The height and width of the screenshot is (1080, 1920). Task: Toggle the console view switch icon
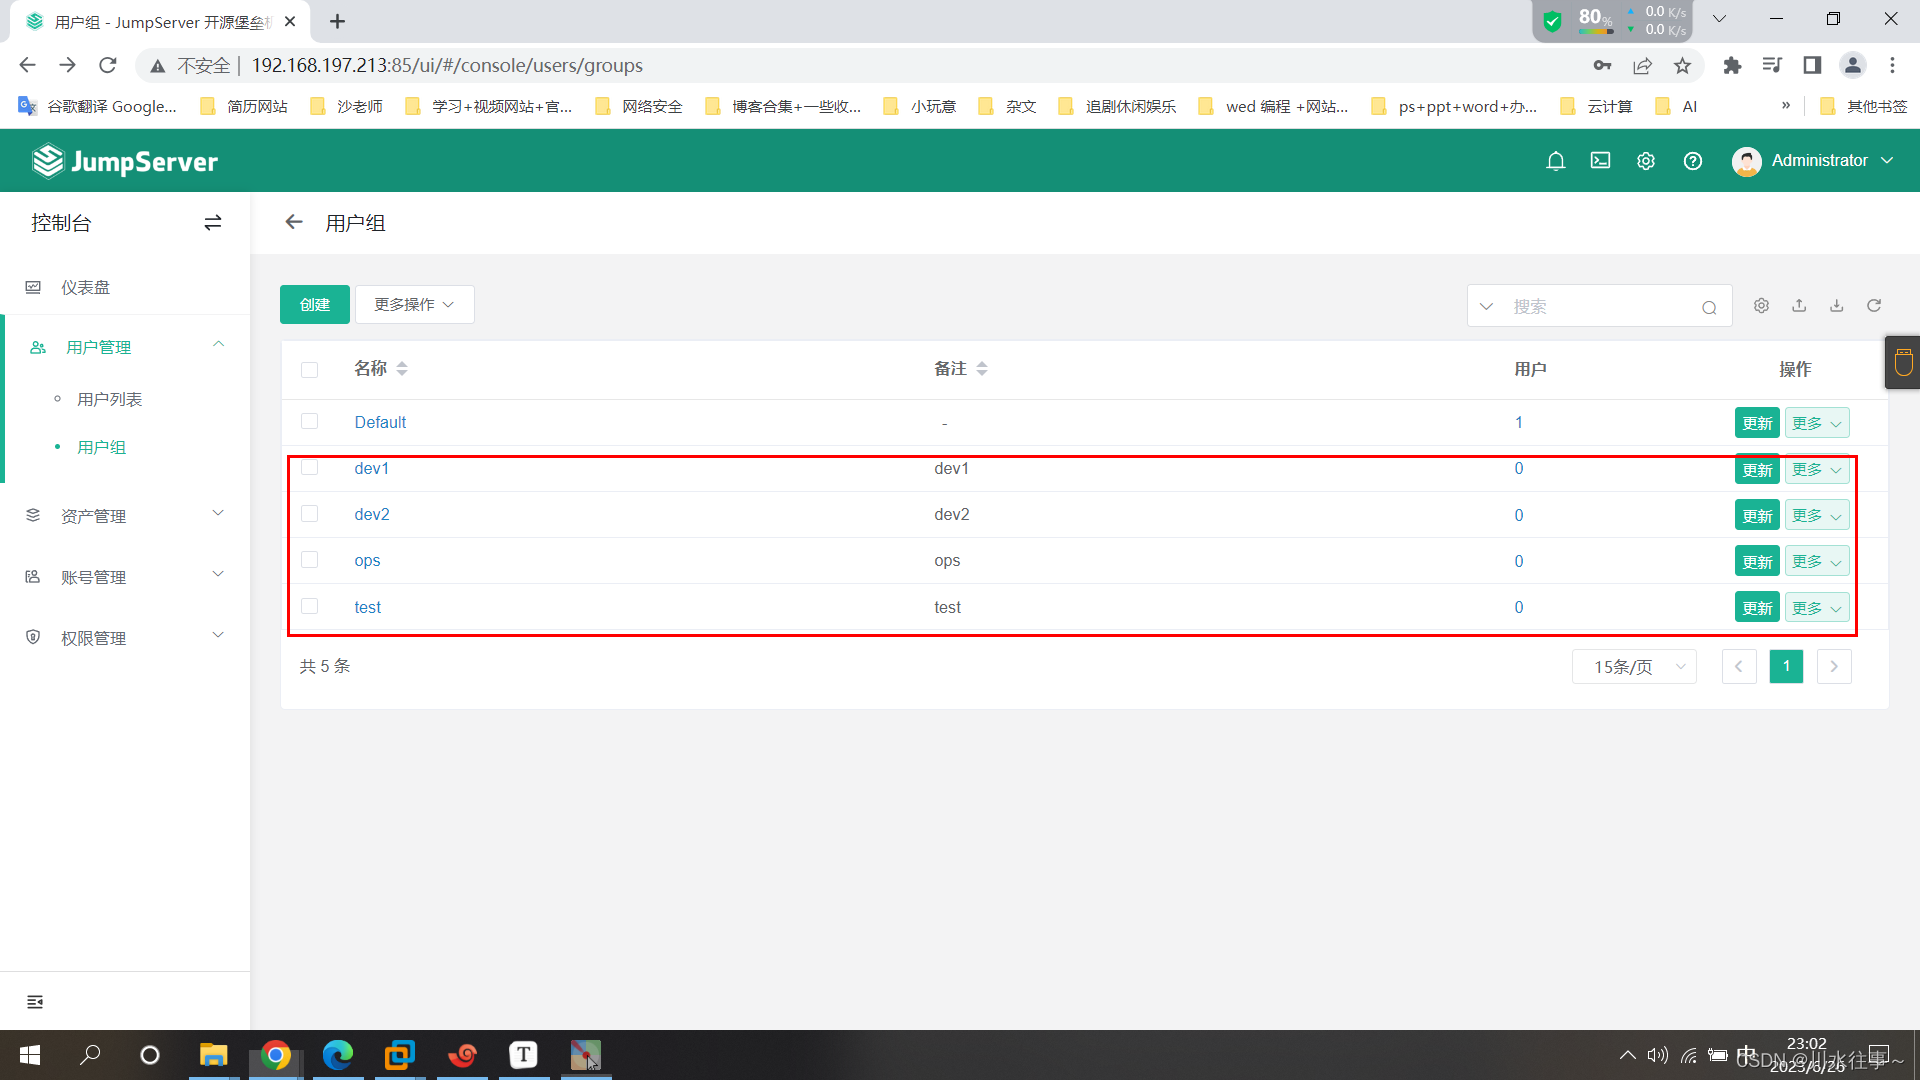[212, 223]
